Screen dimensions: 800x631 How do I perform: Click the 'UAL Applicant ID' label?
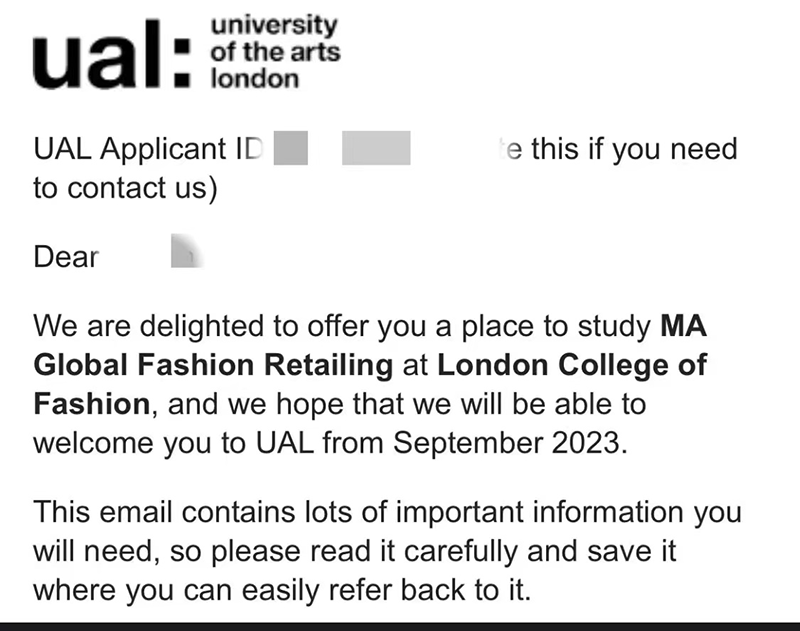[x=146, y=150]
